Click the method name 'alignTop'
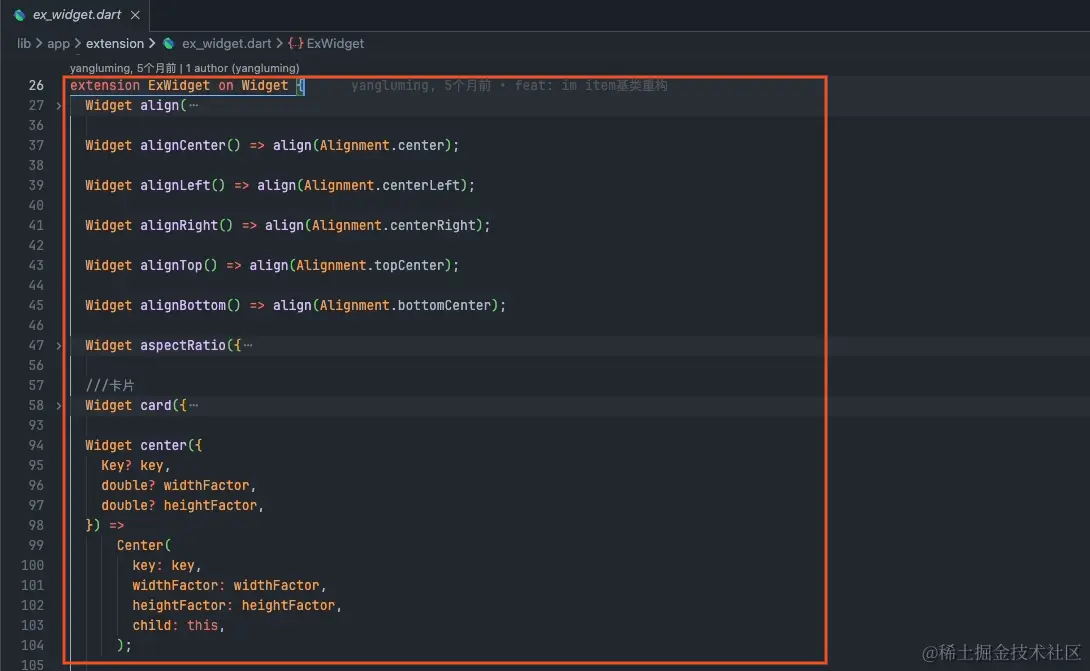 point(171,266)
